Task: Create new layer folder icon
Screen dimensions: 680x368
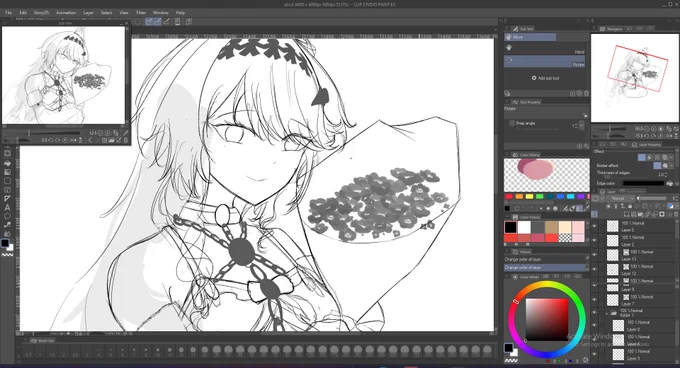Action: point(641,215)
